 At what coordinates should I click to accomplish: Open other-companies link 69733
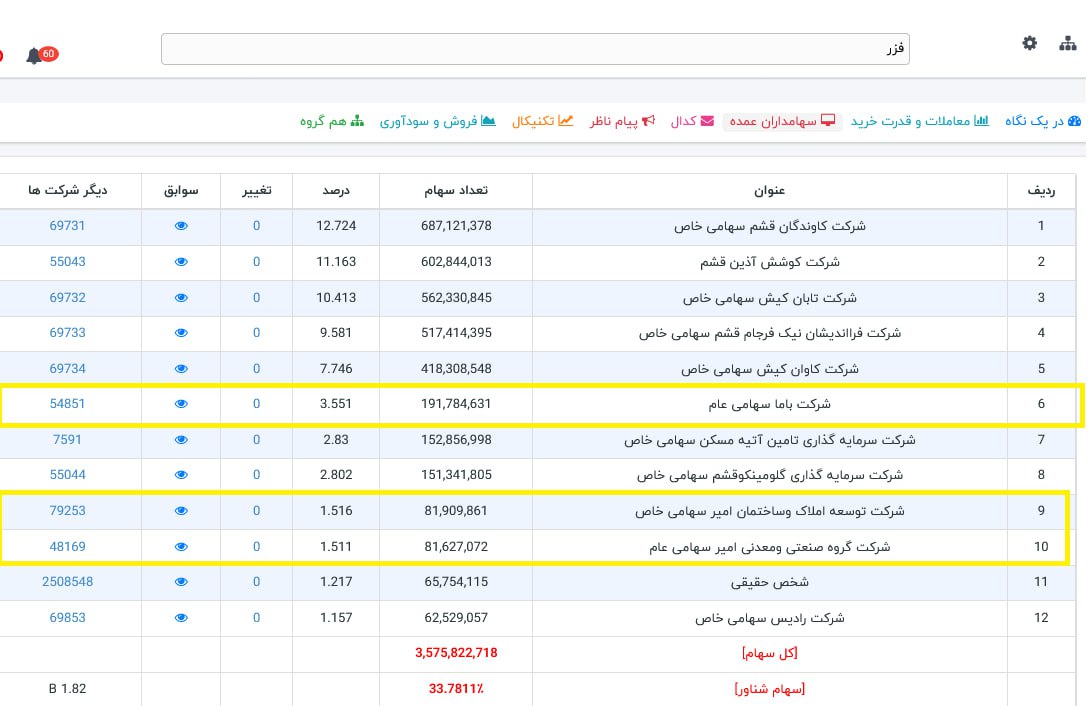[67, 333]
